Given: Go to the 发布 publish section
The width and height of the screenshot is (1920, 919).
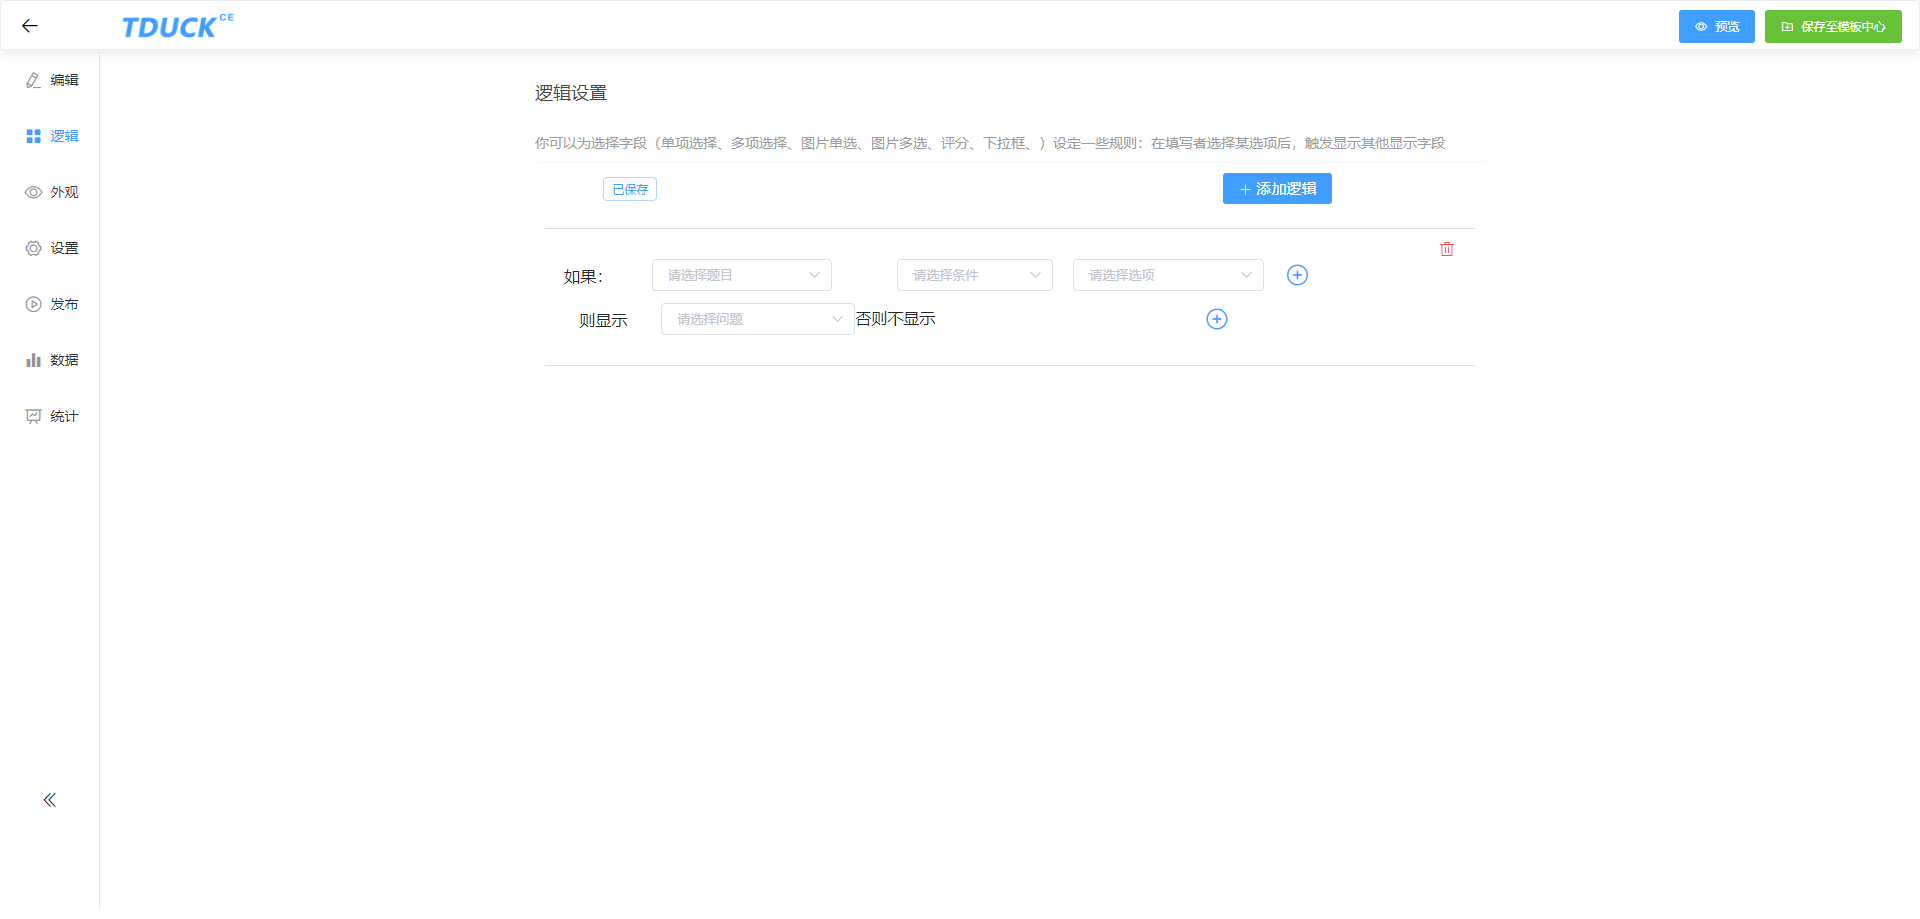Looking at the screenshot, I should coord(50,304).
